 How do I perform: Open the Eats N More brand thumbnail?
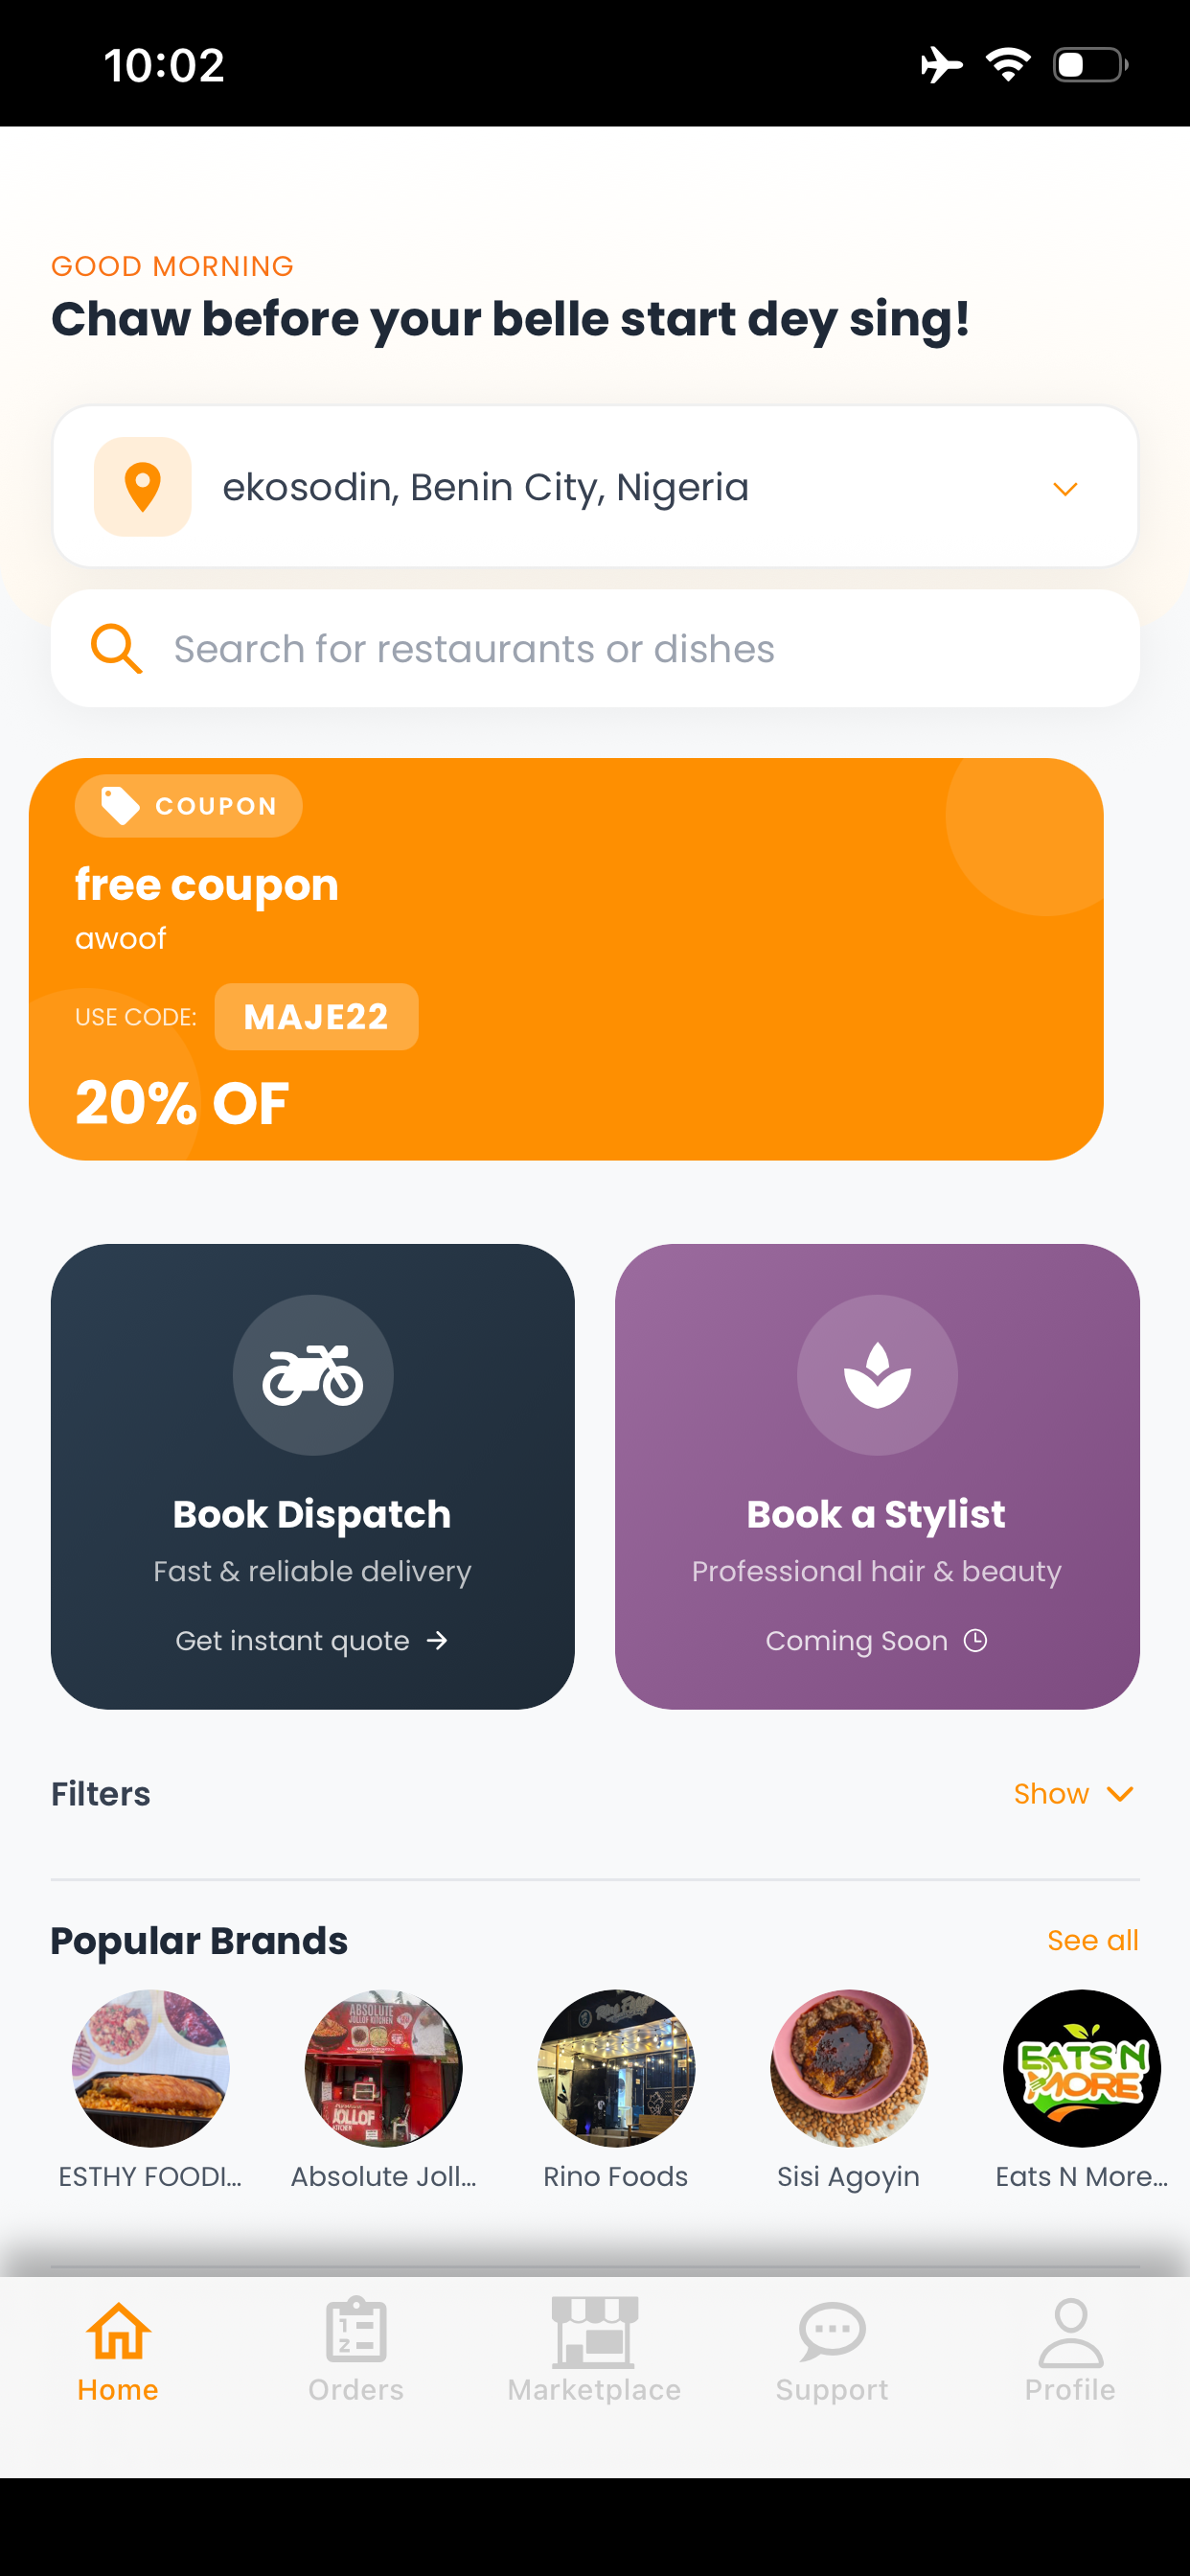tap(1081, 2068)
